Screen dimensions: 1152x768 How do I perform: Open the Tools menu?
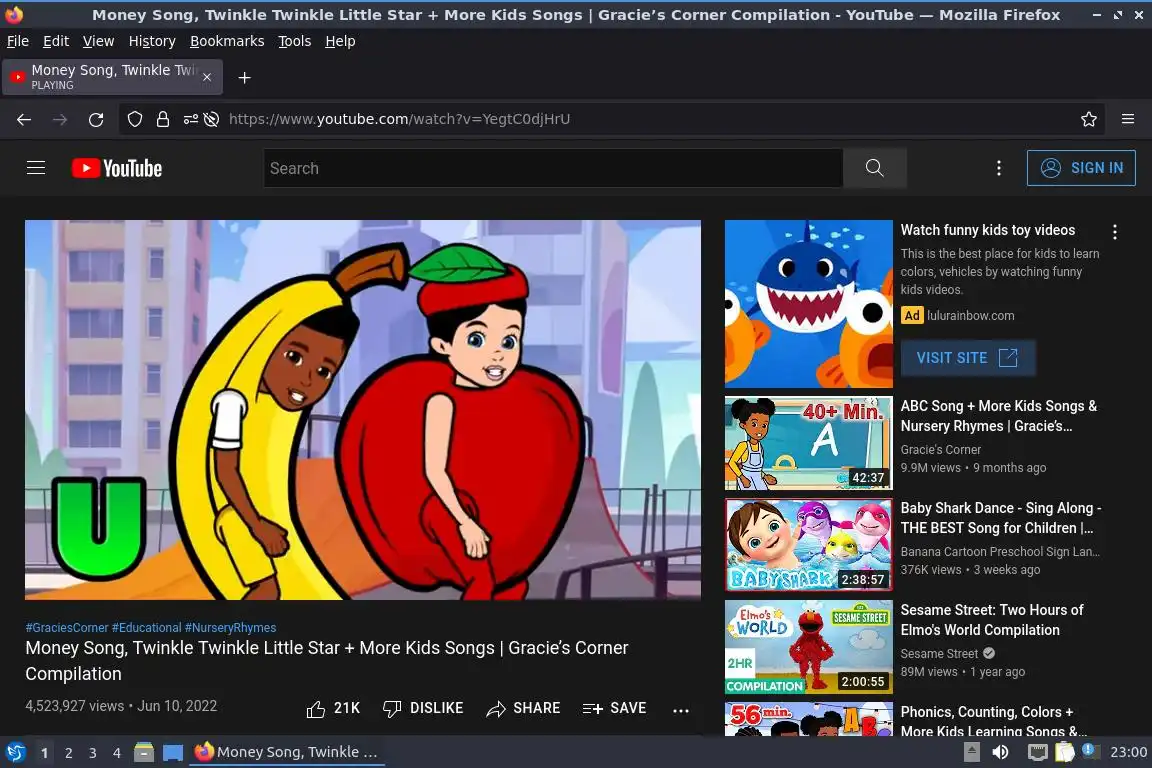(x=295, y=41)
